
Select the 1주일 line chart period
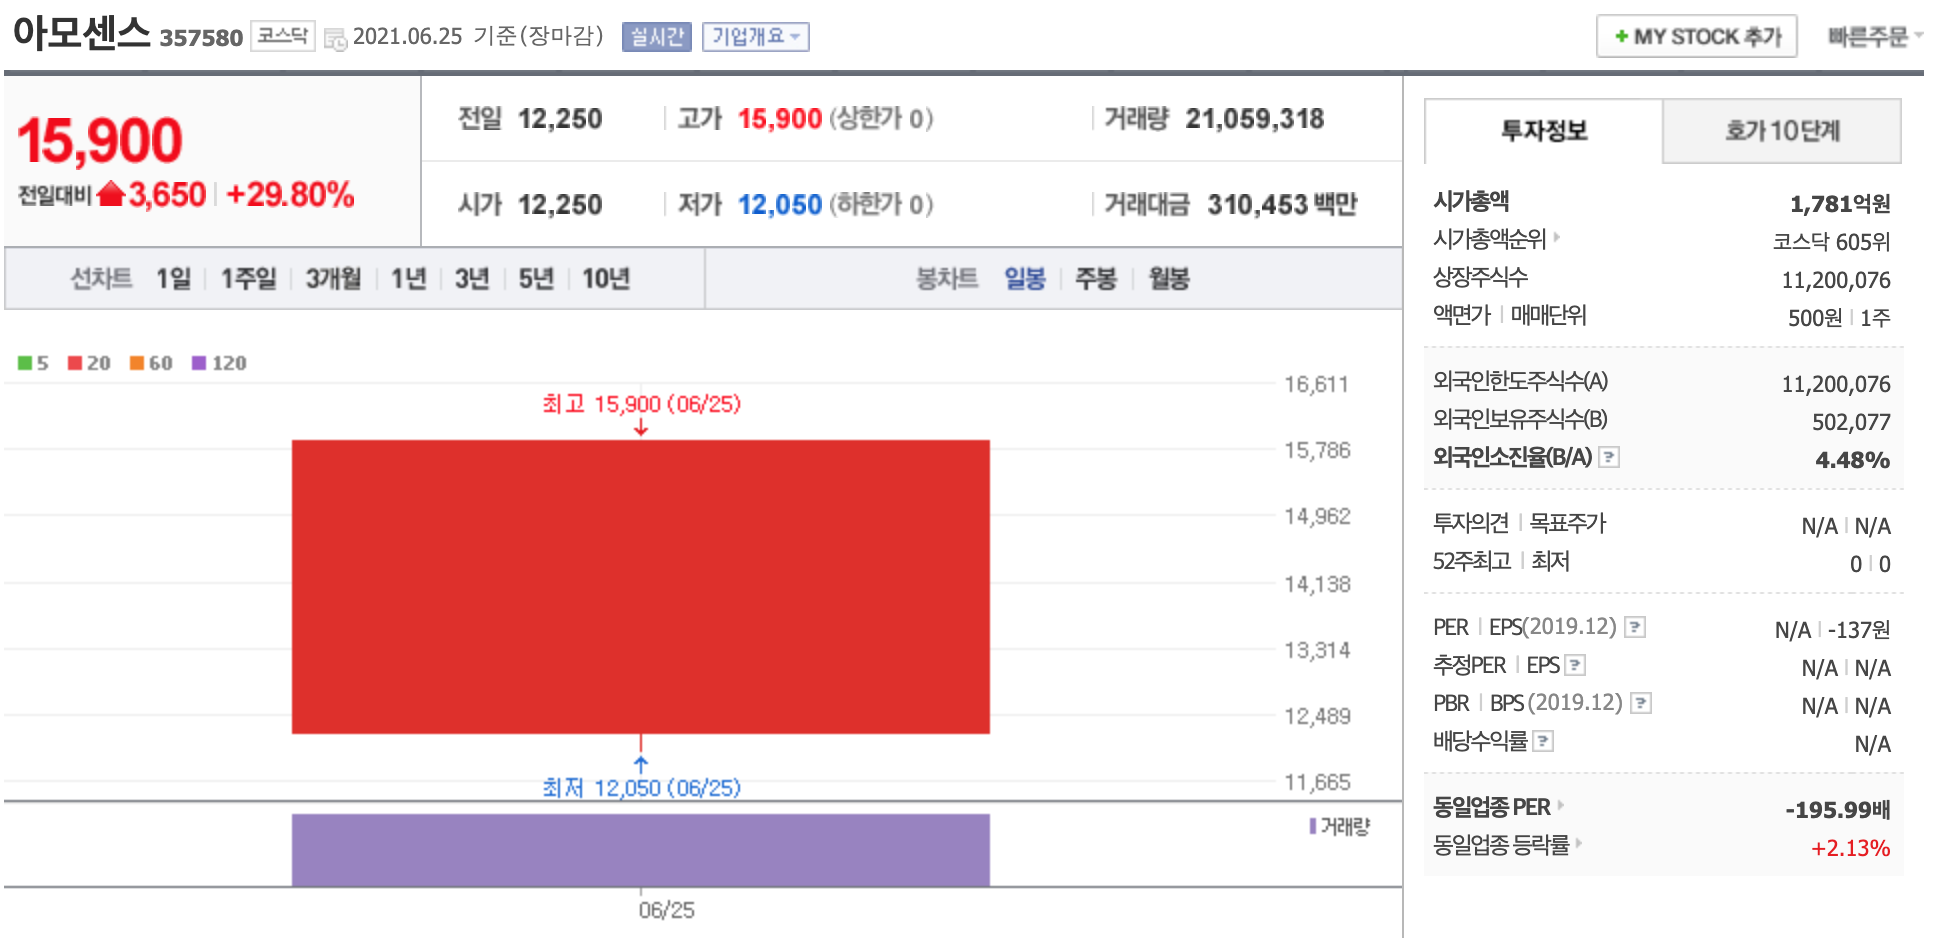coord(248,278)
